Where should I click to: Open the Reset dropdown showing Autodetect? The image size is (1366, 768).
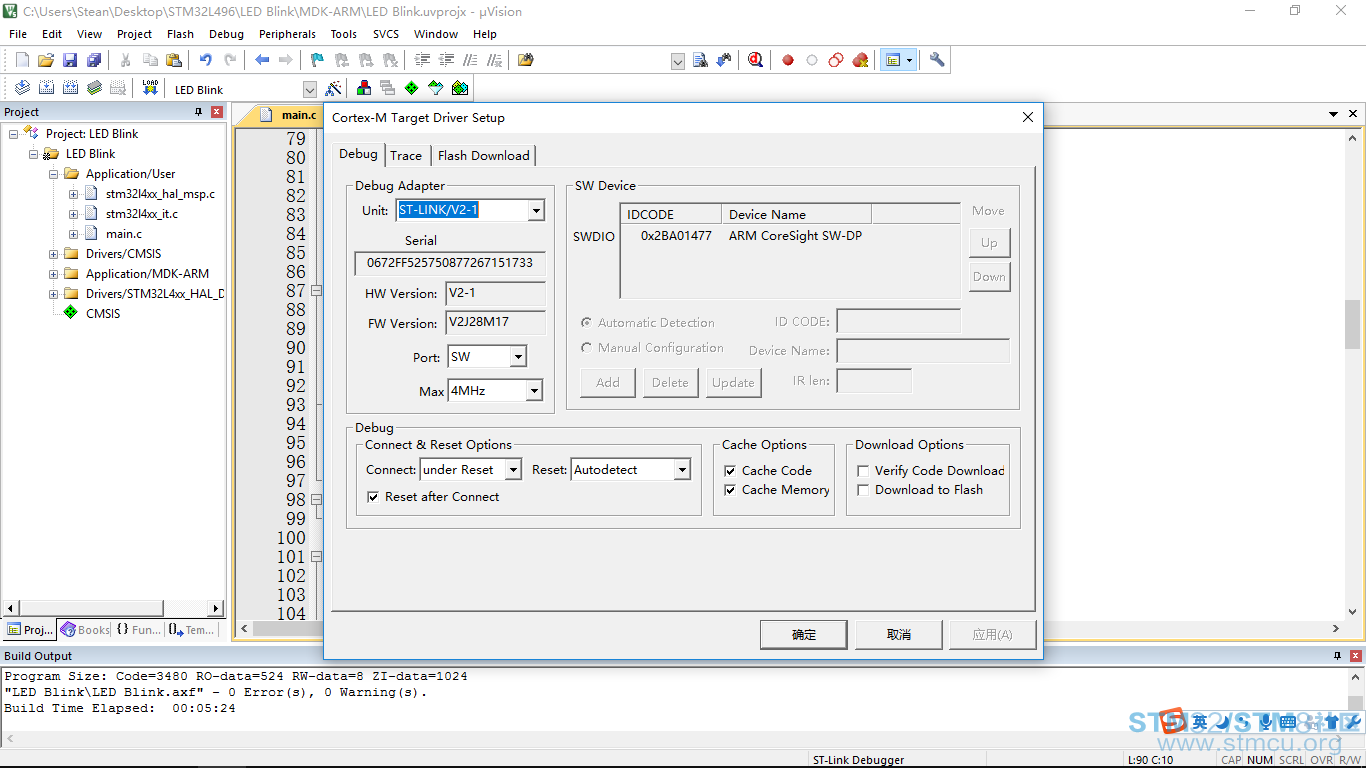click(x=682, y=470)
